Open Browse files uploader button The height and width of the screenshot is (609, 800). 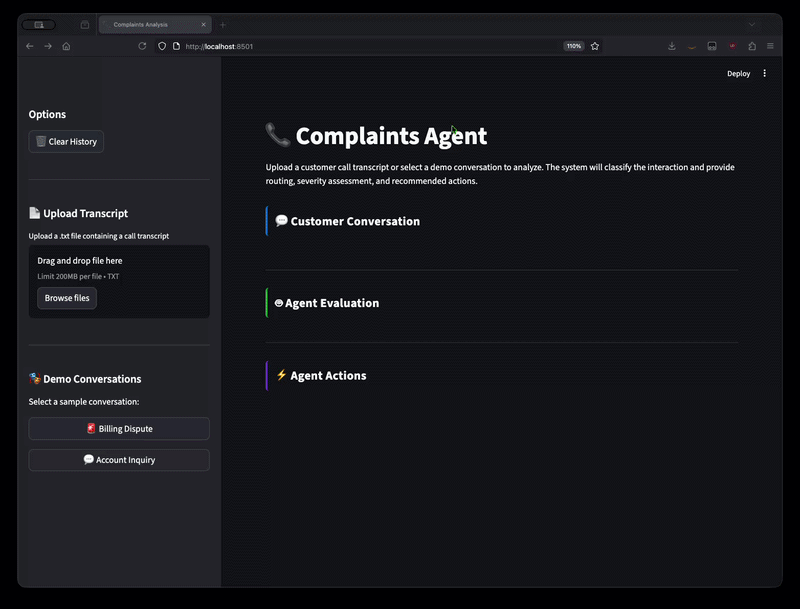pyautogui.click(x=67, y=298)
